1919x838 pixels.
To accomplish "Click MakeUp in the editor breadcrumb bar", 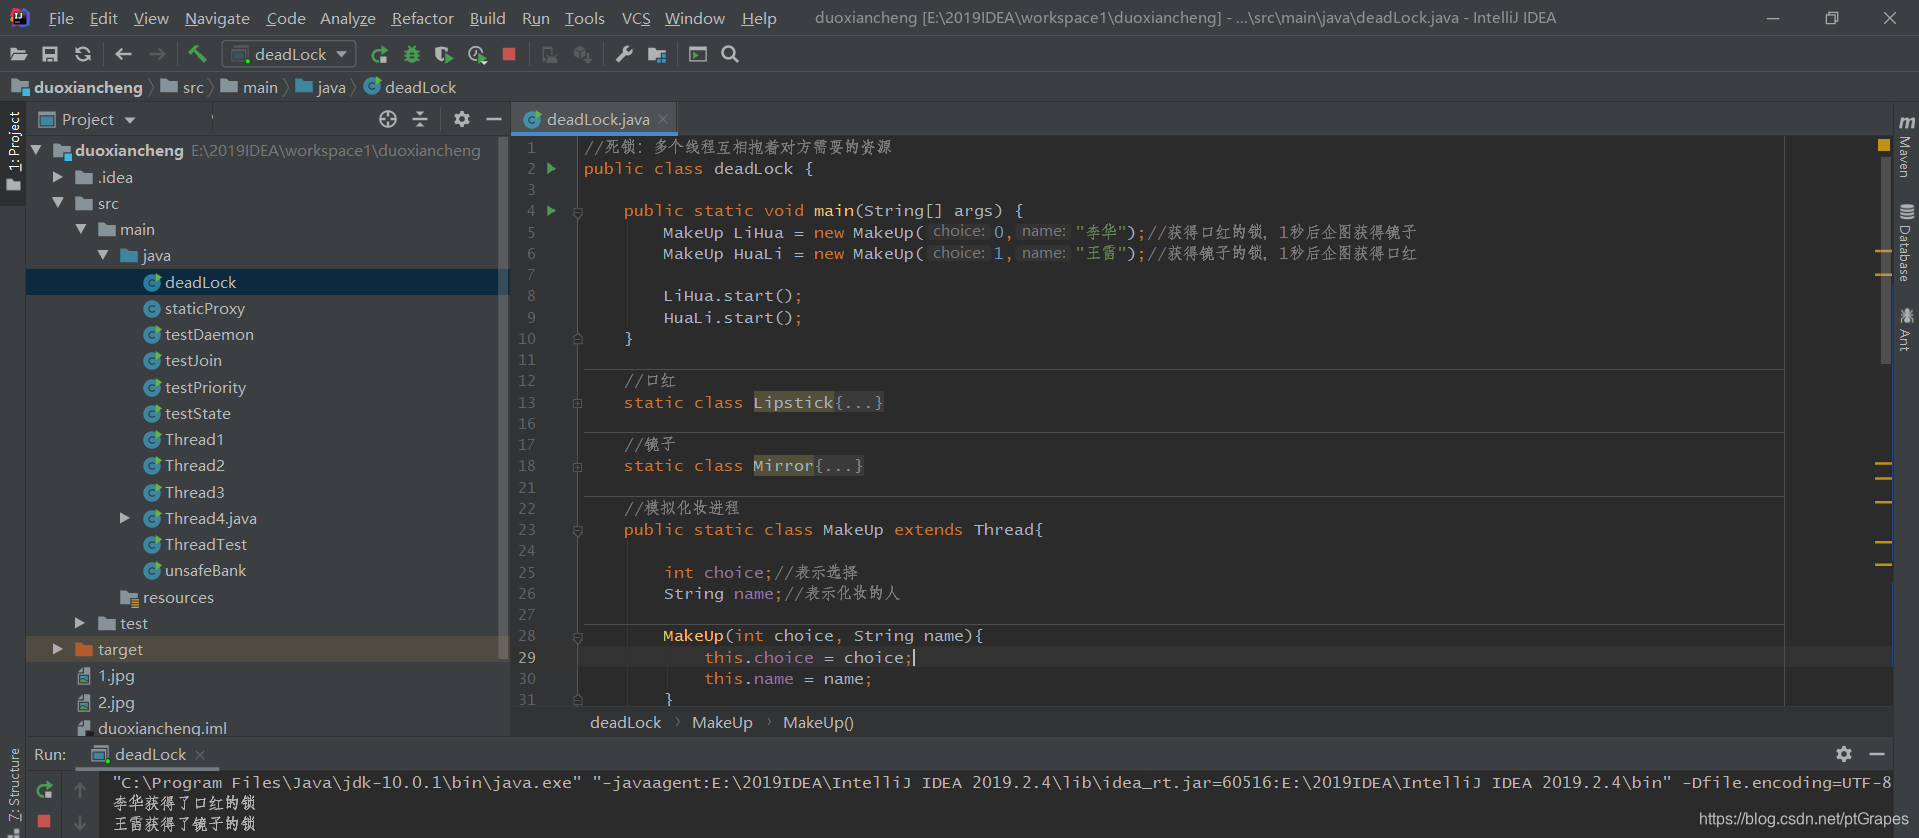I will tap(722, 722).
